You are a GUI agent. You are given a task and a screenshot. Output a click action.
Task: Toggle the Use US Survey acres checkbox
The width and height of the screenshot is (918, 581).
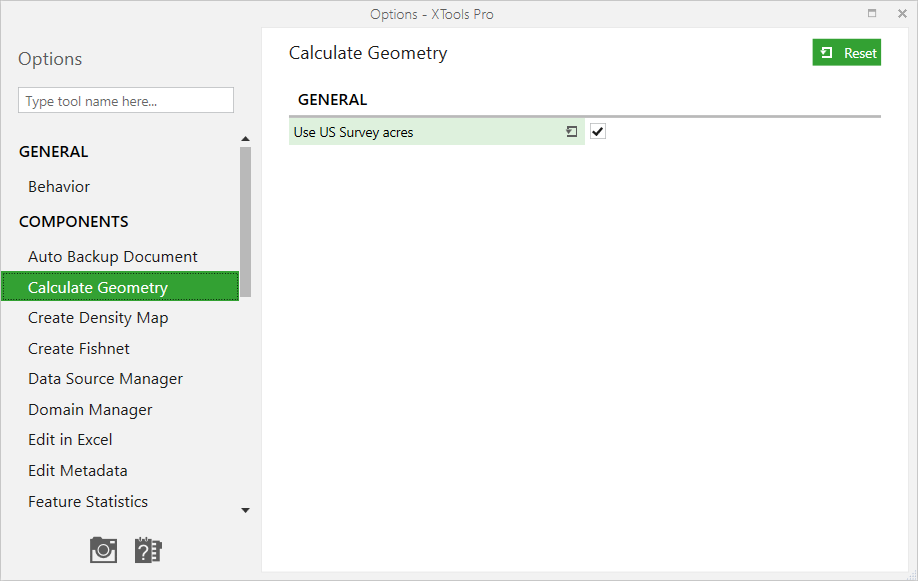coord(598,131)
